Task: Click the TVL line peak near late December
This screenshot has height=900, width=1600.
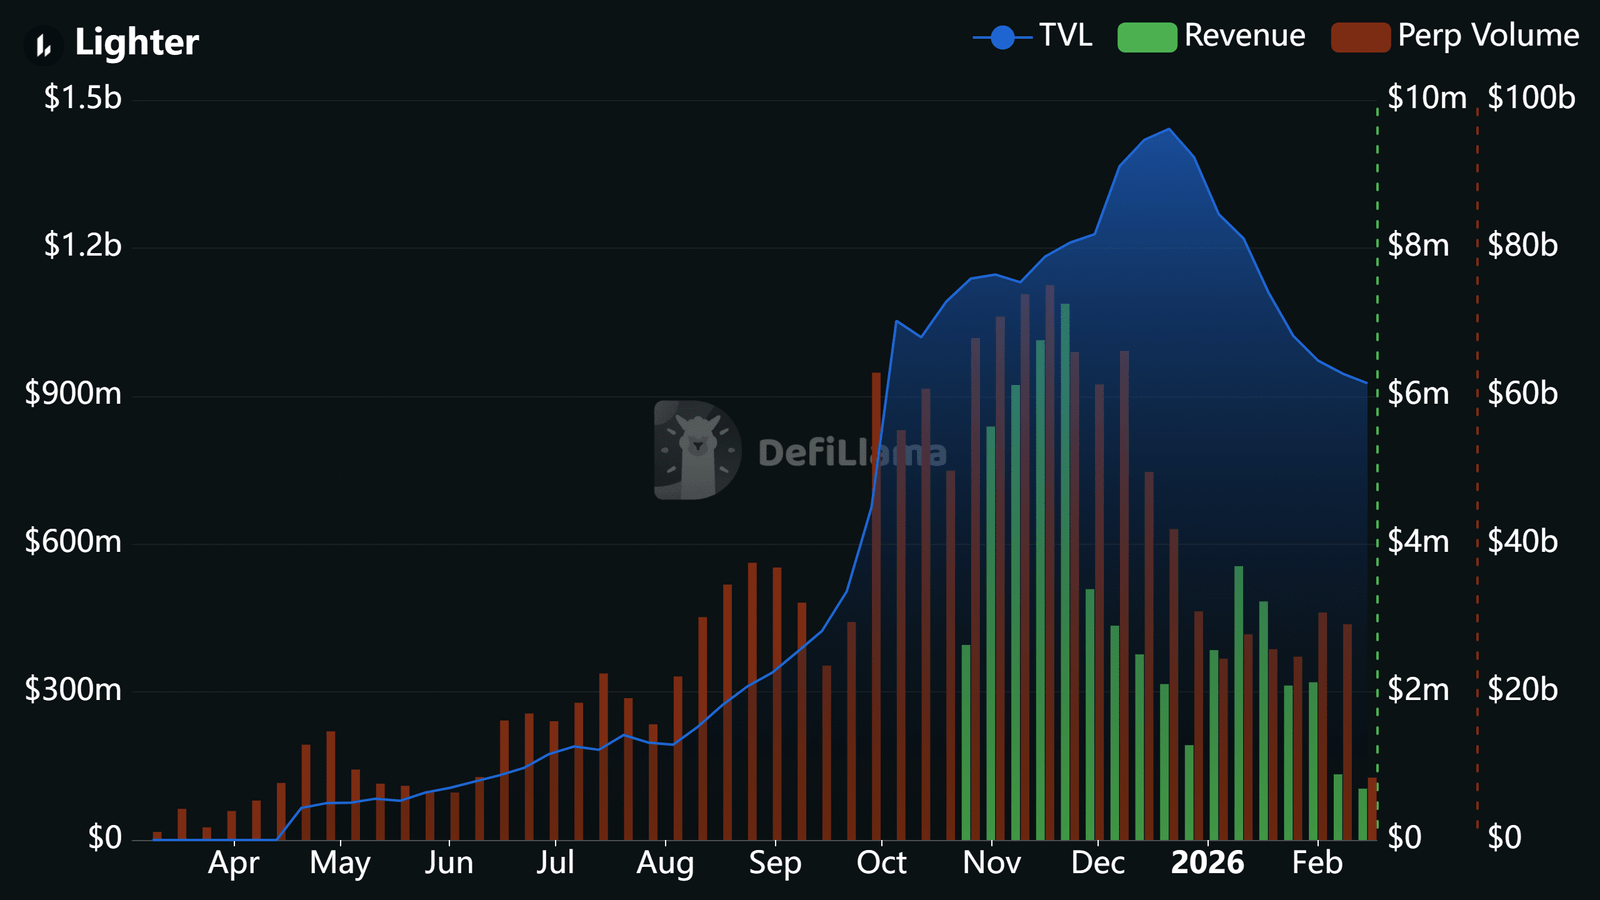Action: coord(1169,129)
